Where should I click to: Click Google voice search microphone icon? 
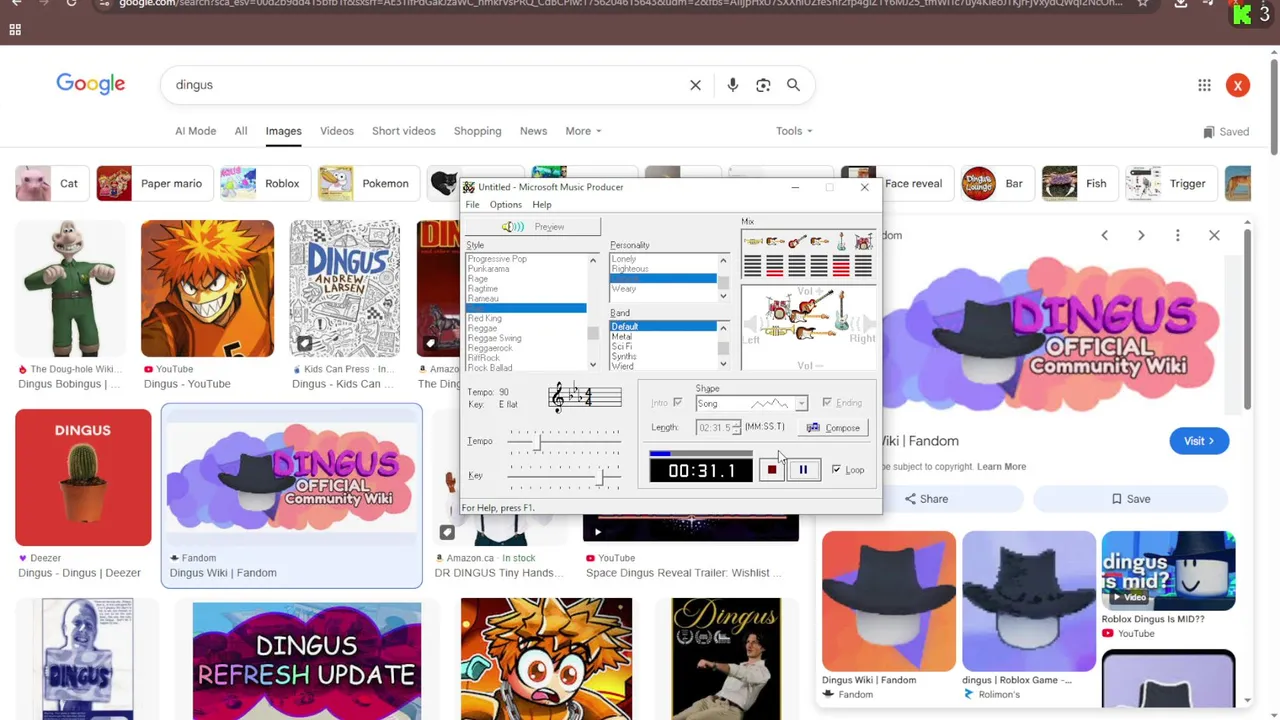pyautogui.click(x=733, y=85)
